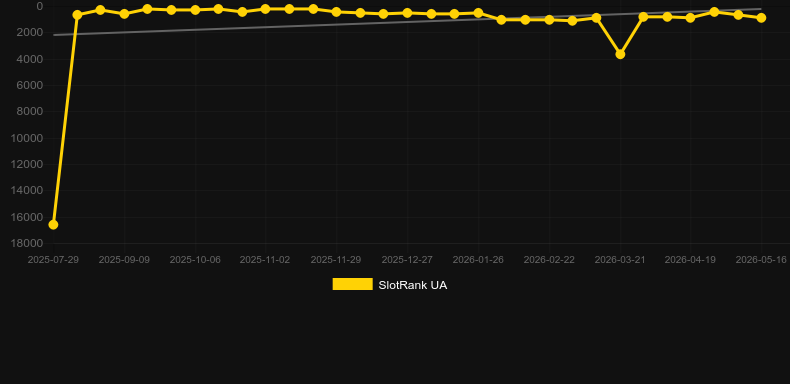Select the data point dip at 2026-03-21
Image resolution: width=790 pixels, height=384 pixels.
pyautogui.click(x=620, y=54)
